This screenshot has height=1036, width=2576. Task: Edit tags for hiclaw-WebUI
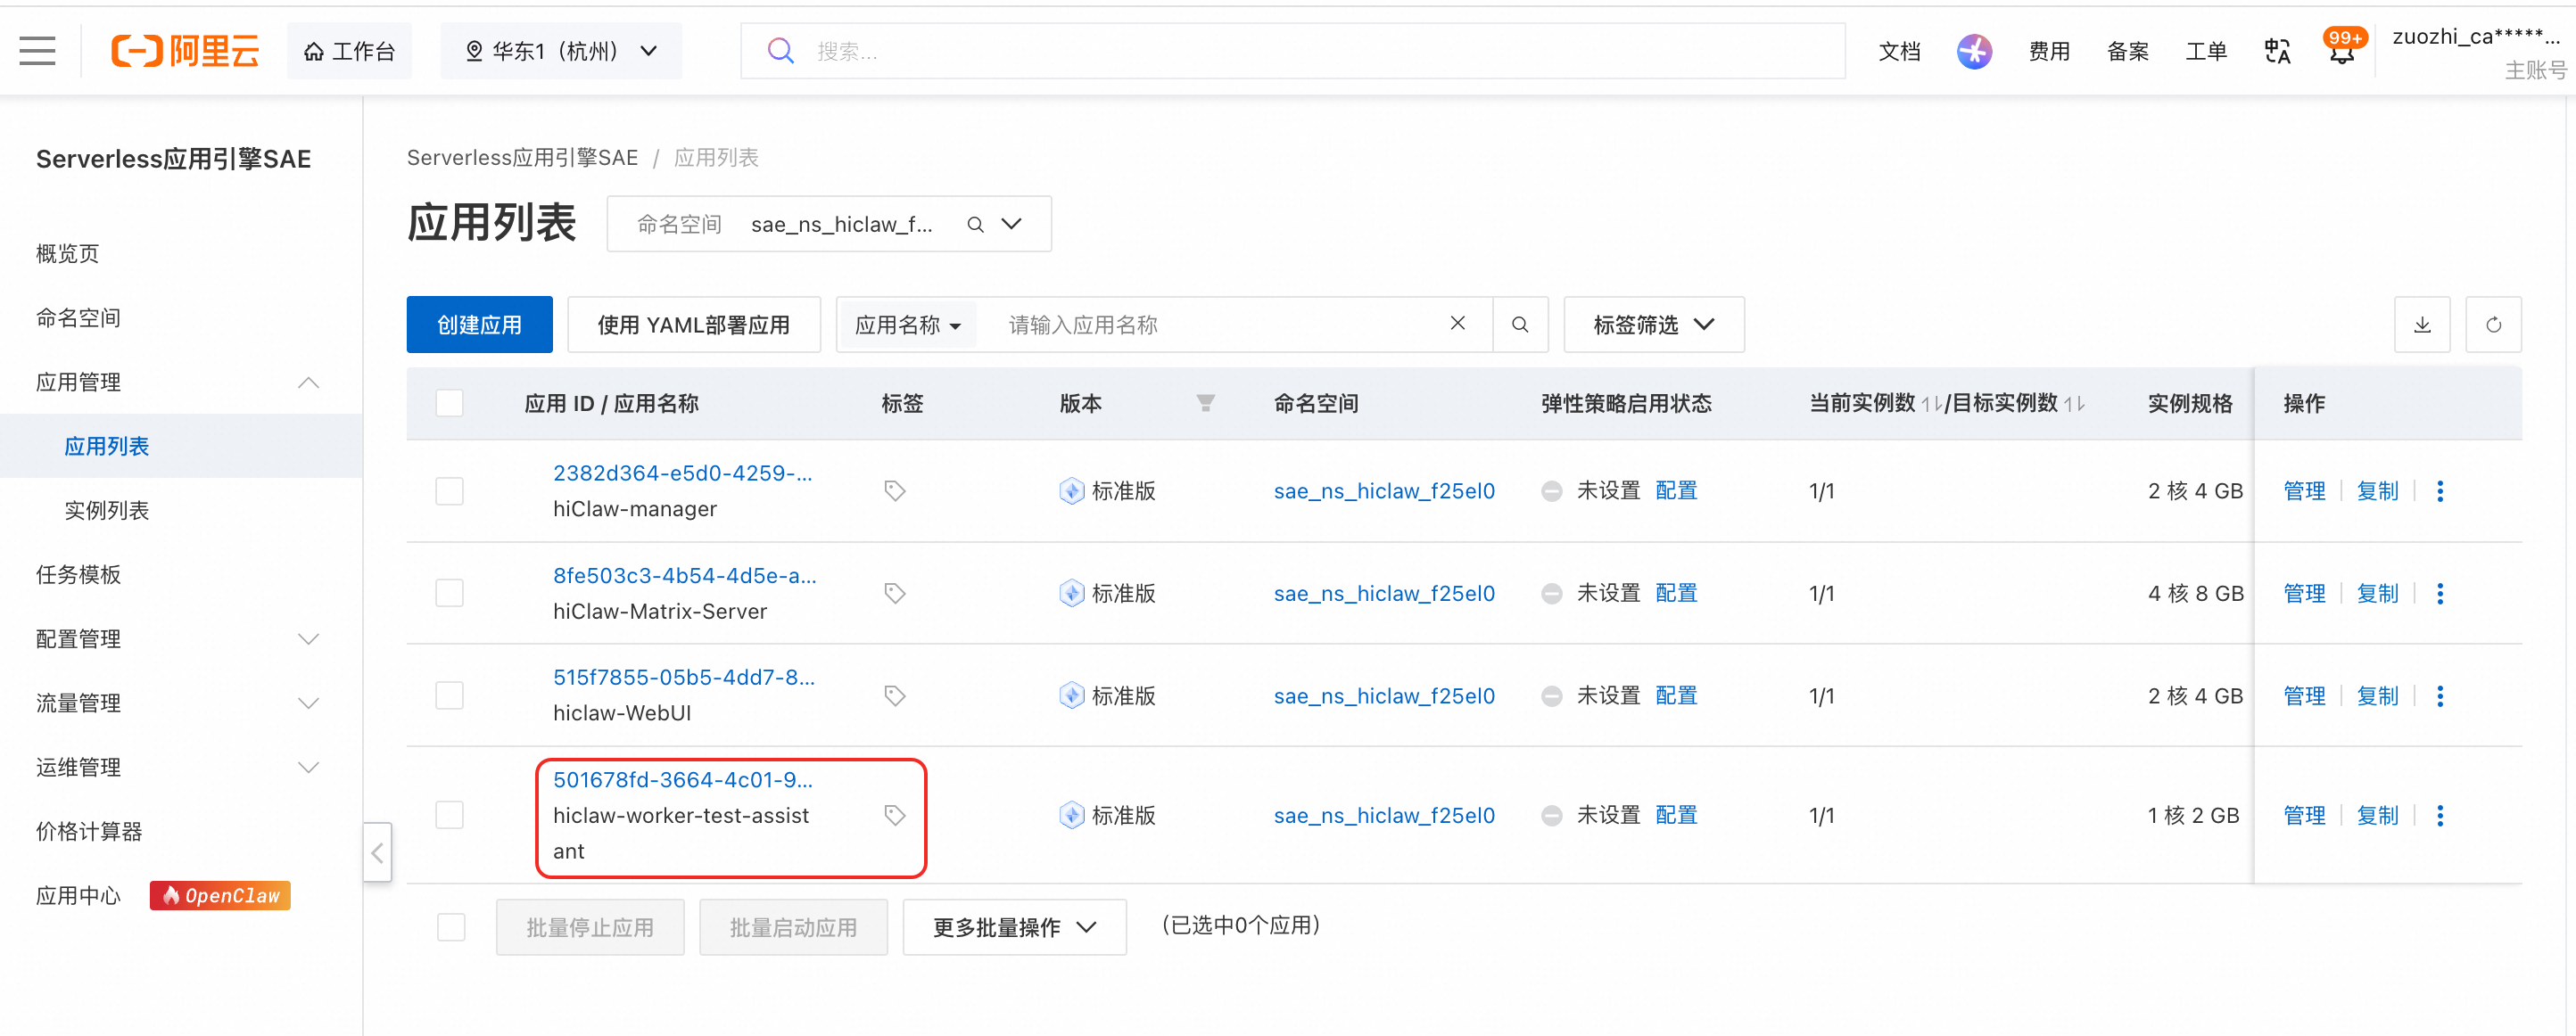[894, 695]
